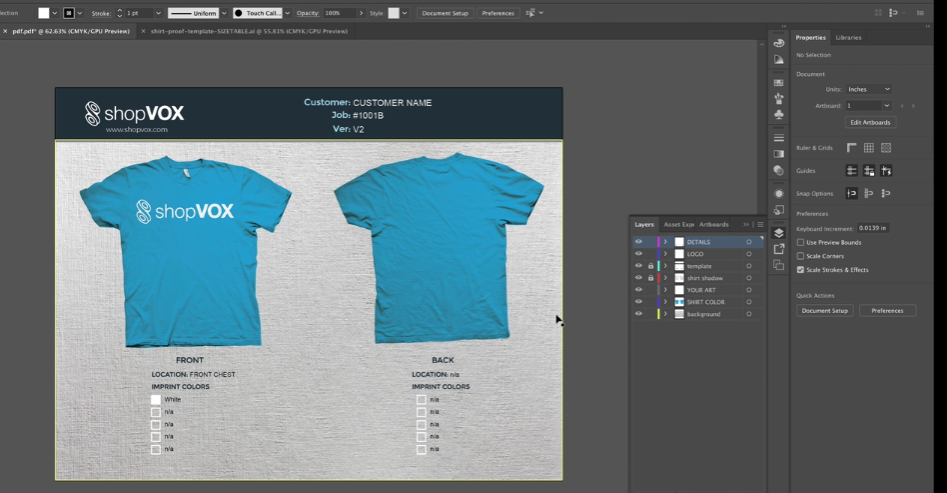Toggle the grid display icon
Viewport: 947px width, 493px height.
pos(869,148)
